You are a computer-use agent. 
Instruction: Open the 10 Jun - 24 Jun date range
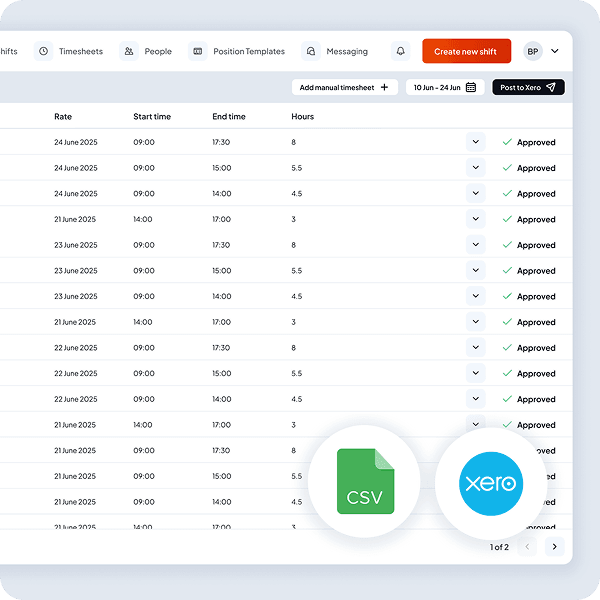coord(445,87)
